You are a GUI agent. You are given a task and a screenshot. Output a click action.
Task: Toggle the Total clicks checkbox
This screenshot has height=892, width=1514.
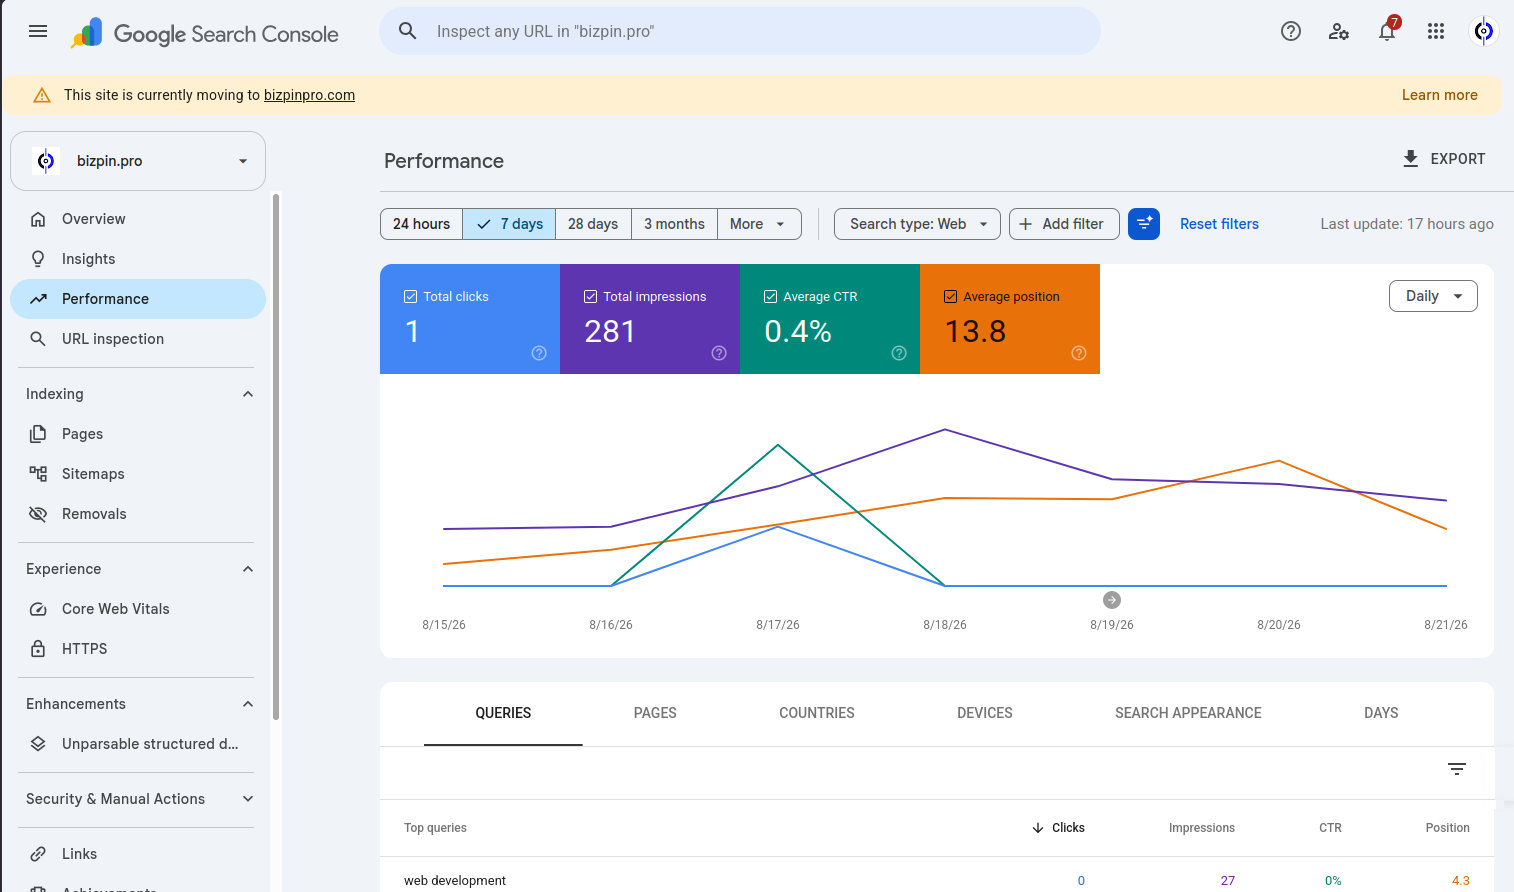click(x=410, y=297)
